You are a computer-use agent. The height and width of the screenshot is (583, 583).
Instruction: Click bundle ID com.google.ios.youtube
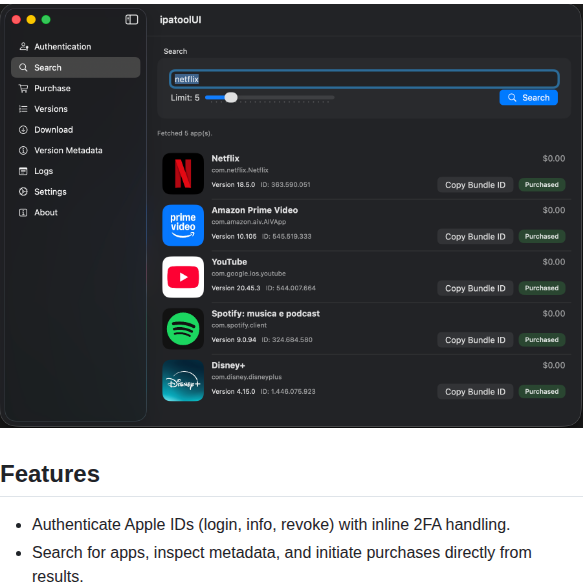(x=248, y=274)
